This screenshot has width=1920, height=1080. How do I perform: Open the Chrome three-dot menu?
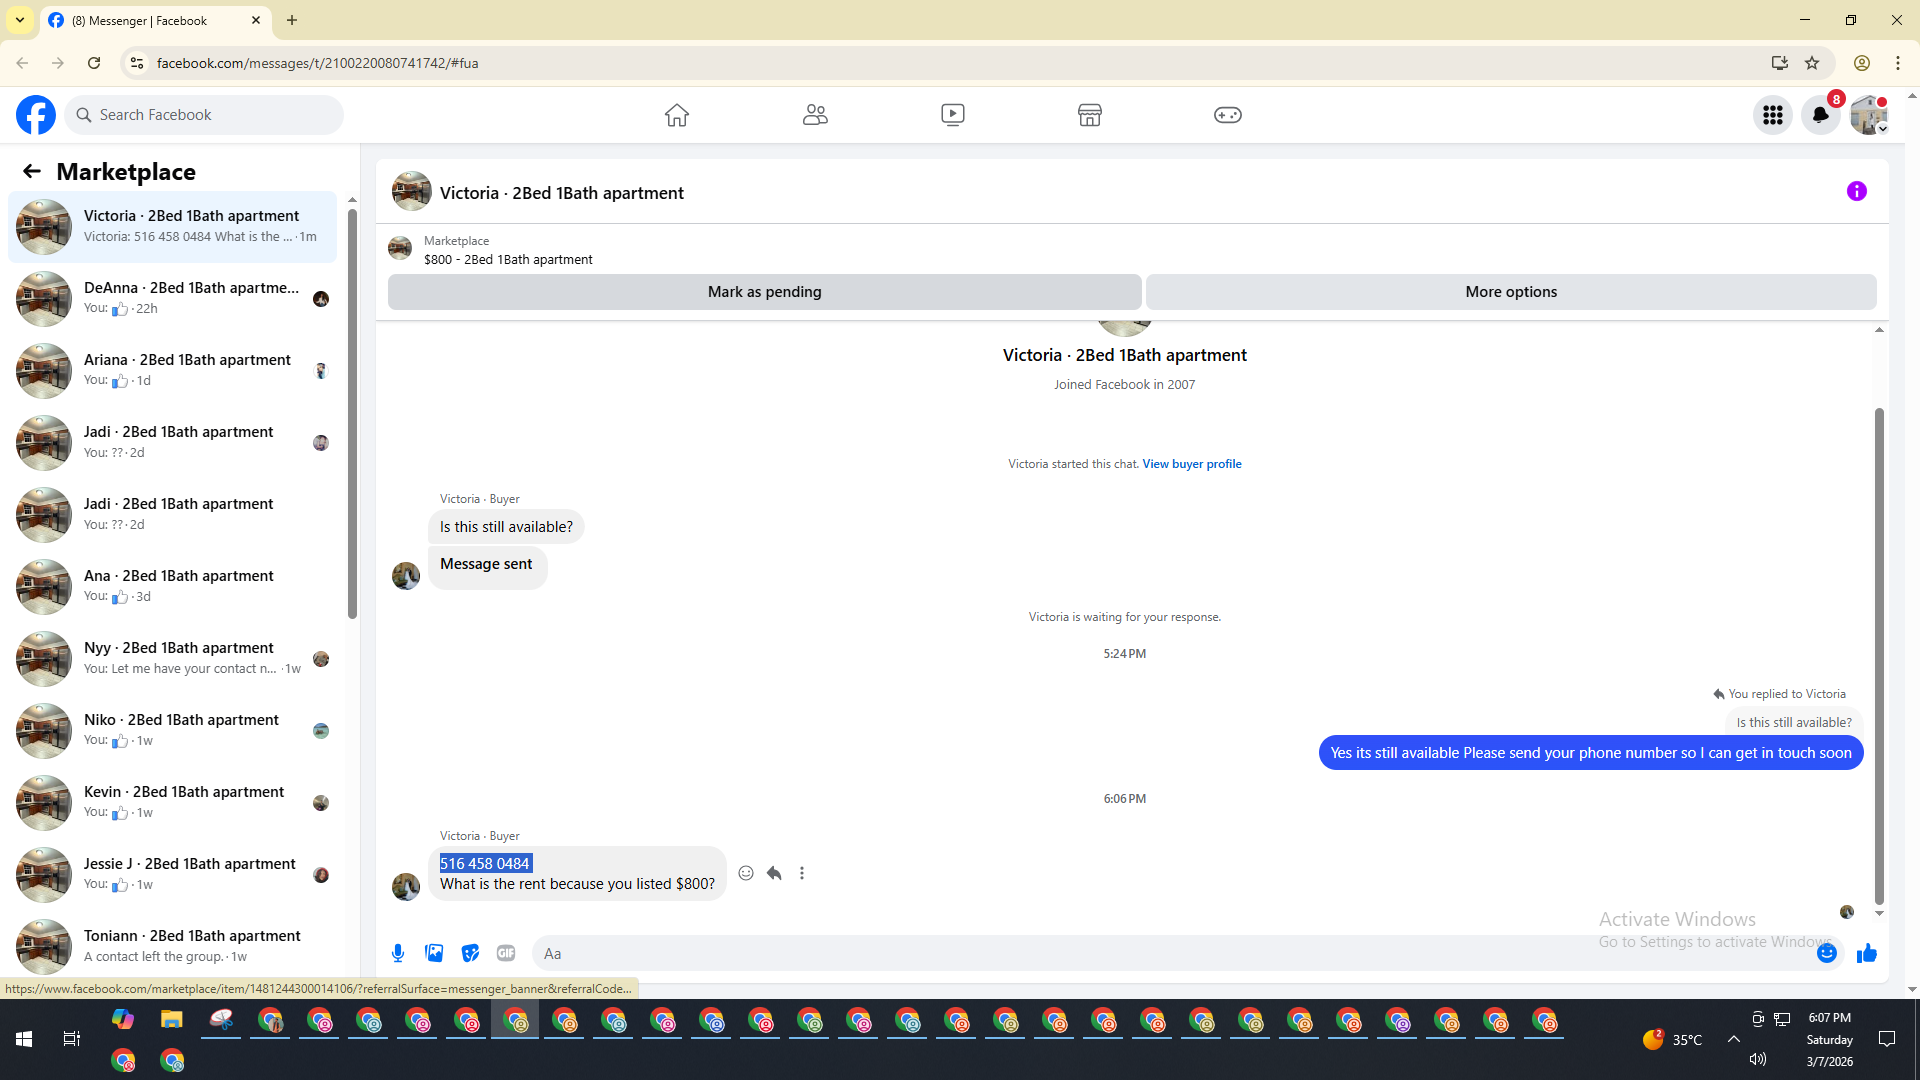pyautogui.click(x=1898, y=63)
